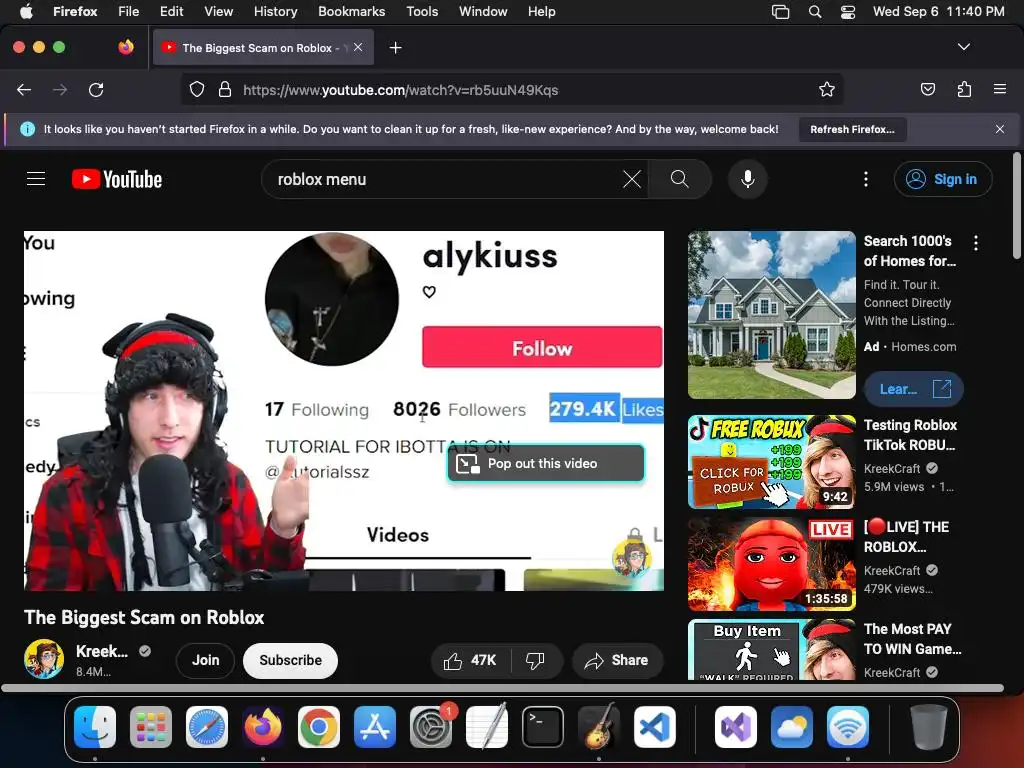Close The Biggest Scam on Roblox tab

coord(358,47)
